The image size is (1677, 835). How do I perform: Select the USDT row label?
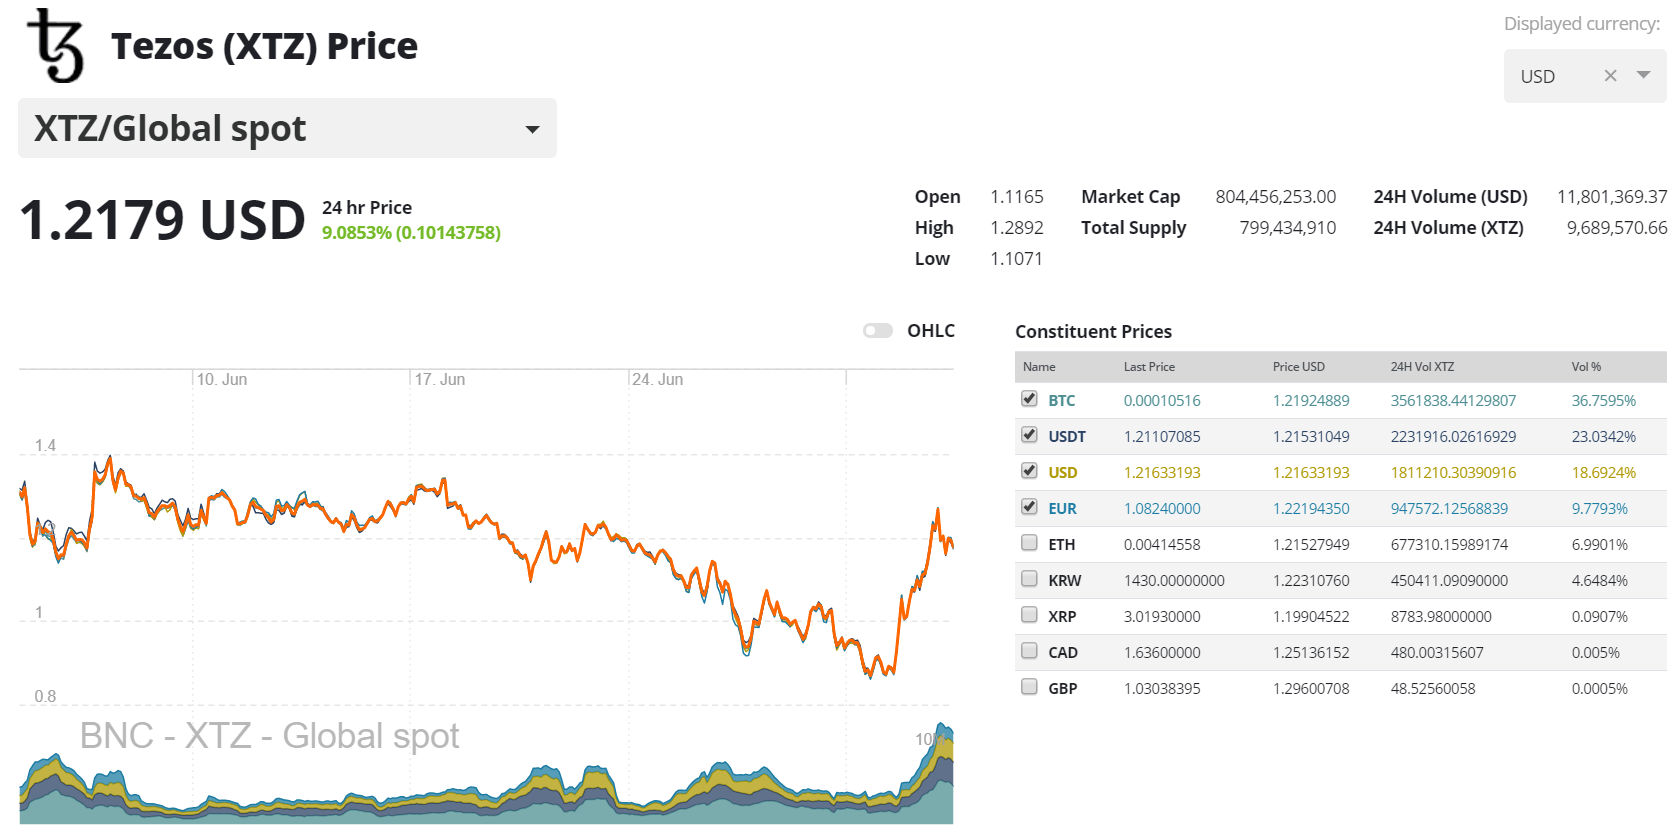tap(1067, 437)
